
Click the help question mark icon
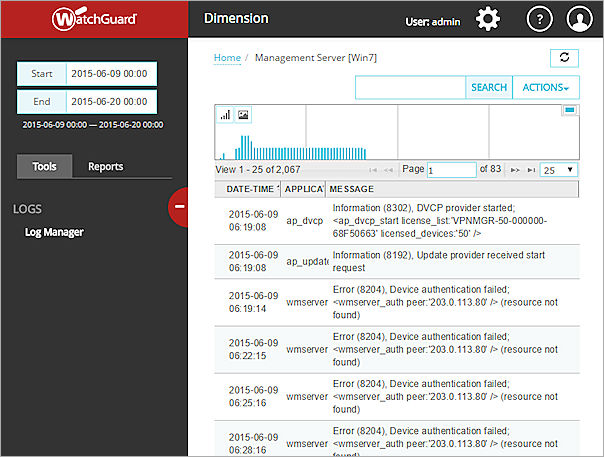coord(539,19)
